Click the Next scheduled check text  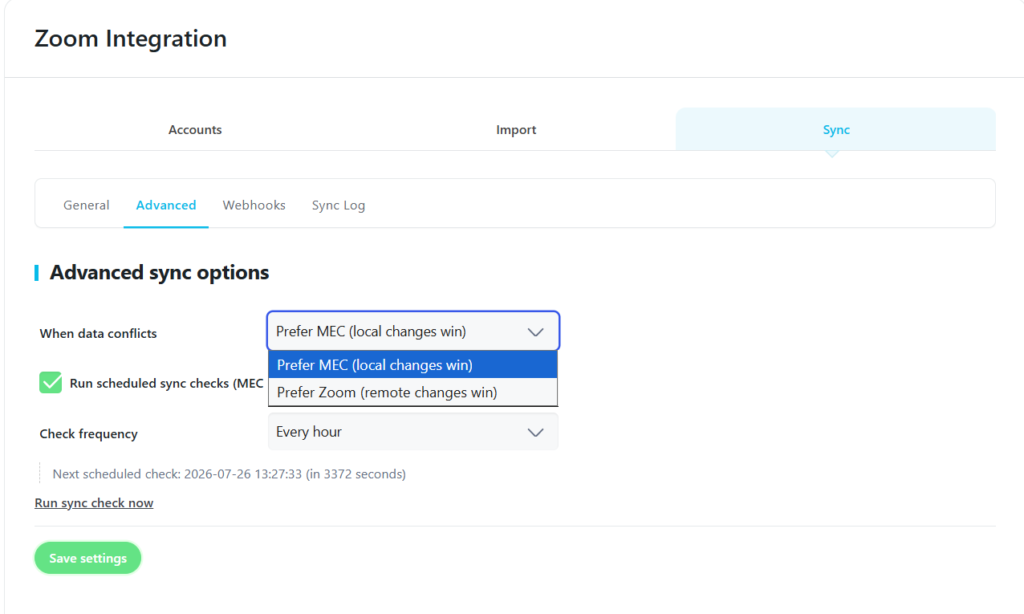[229, 474]
